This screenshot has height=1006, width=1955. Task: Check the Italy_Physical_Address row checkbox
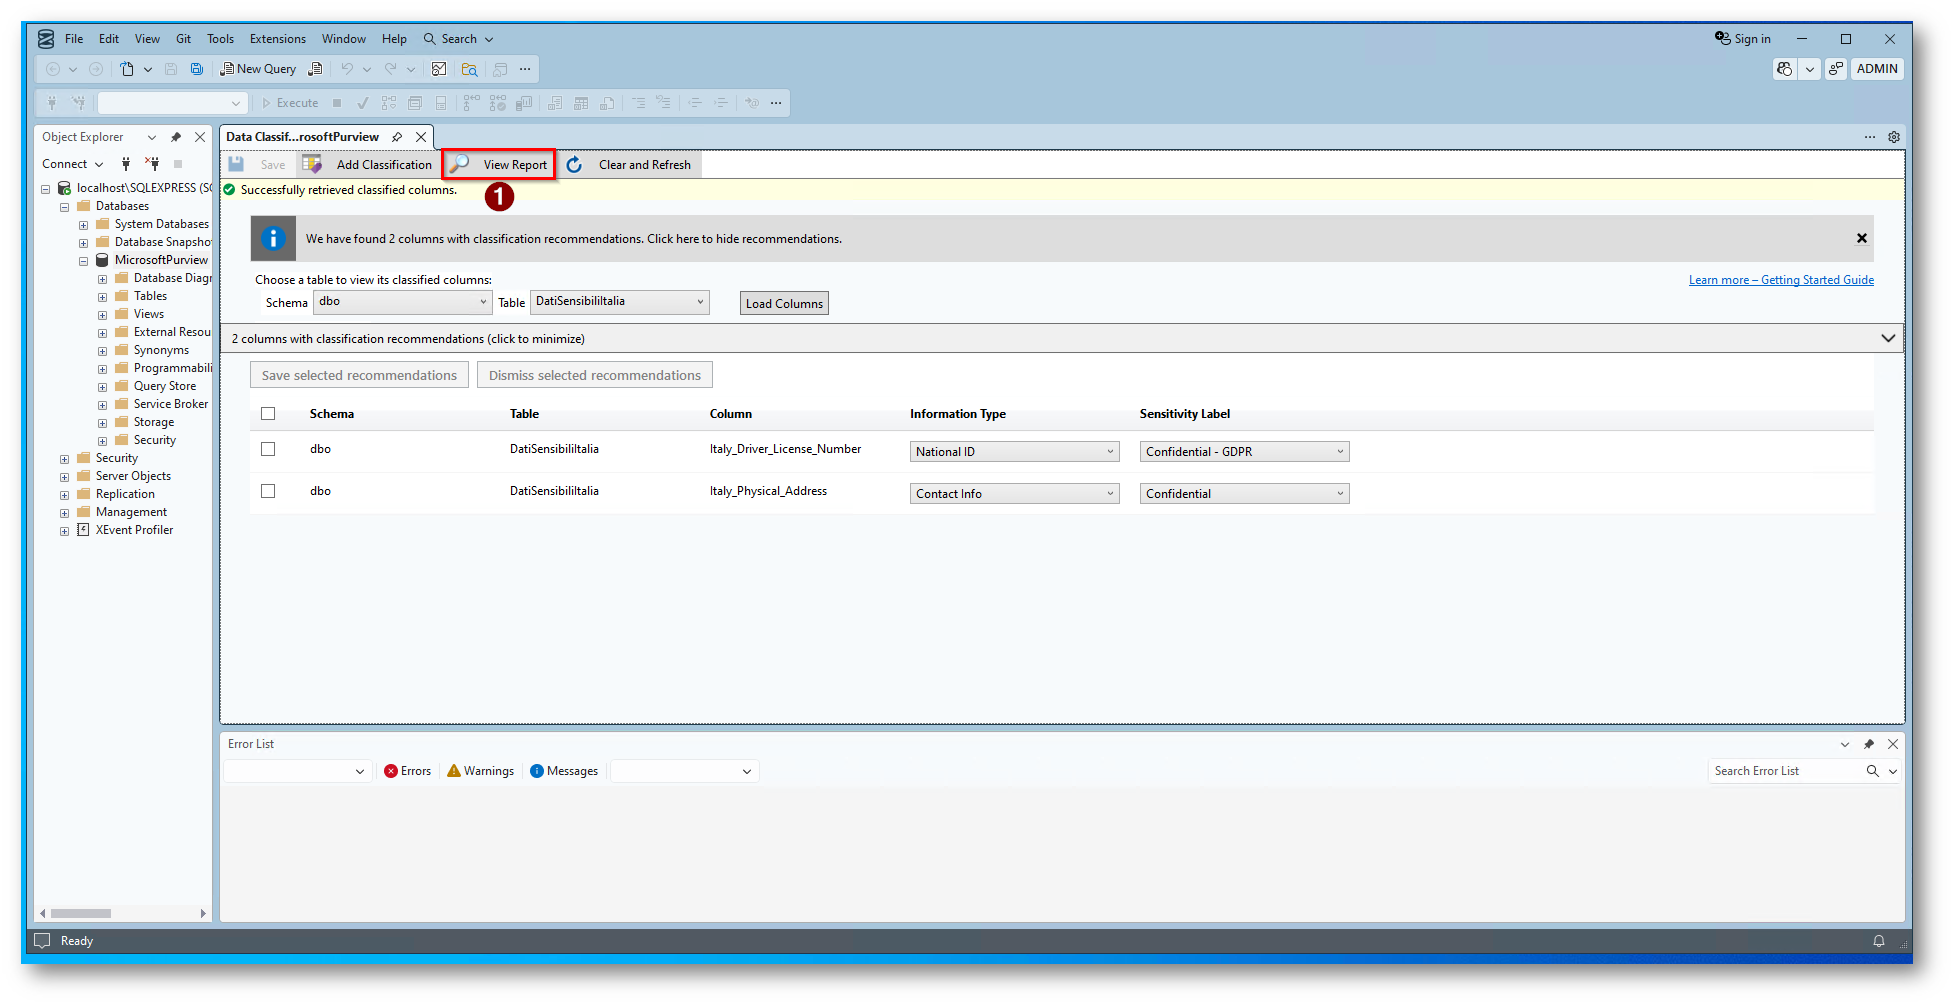click(268, 491)
